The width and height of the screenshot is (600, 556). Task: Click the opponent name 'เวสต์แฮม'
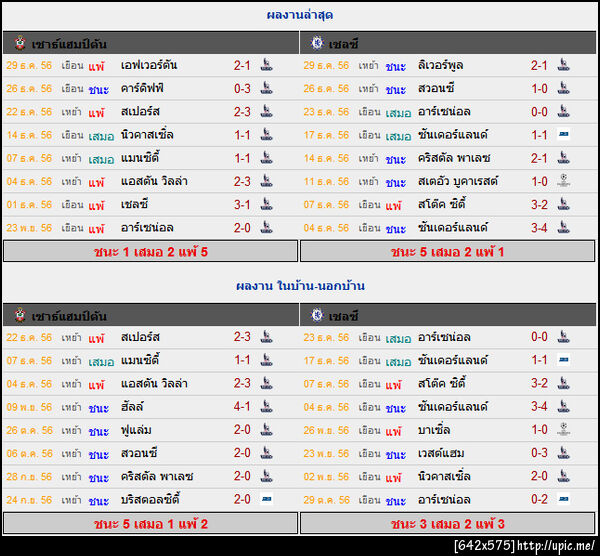pos(441,453)
